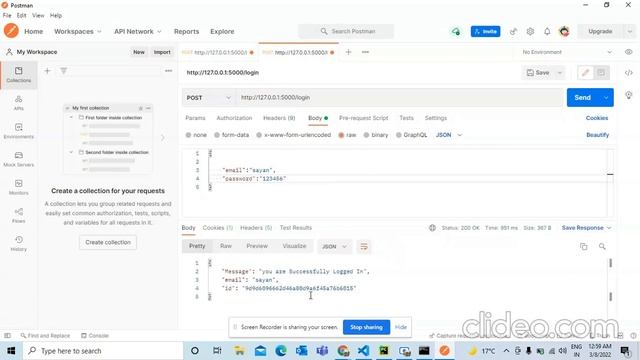Select the raw body type
The width and height of the screenshot is (640, 360).
347,135
